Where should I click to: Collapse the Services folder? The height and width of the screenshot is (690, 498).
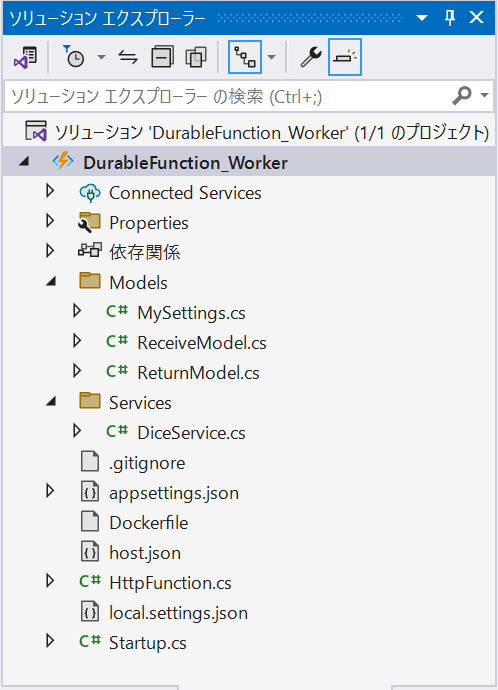tap(51, 402)
